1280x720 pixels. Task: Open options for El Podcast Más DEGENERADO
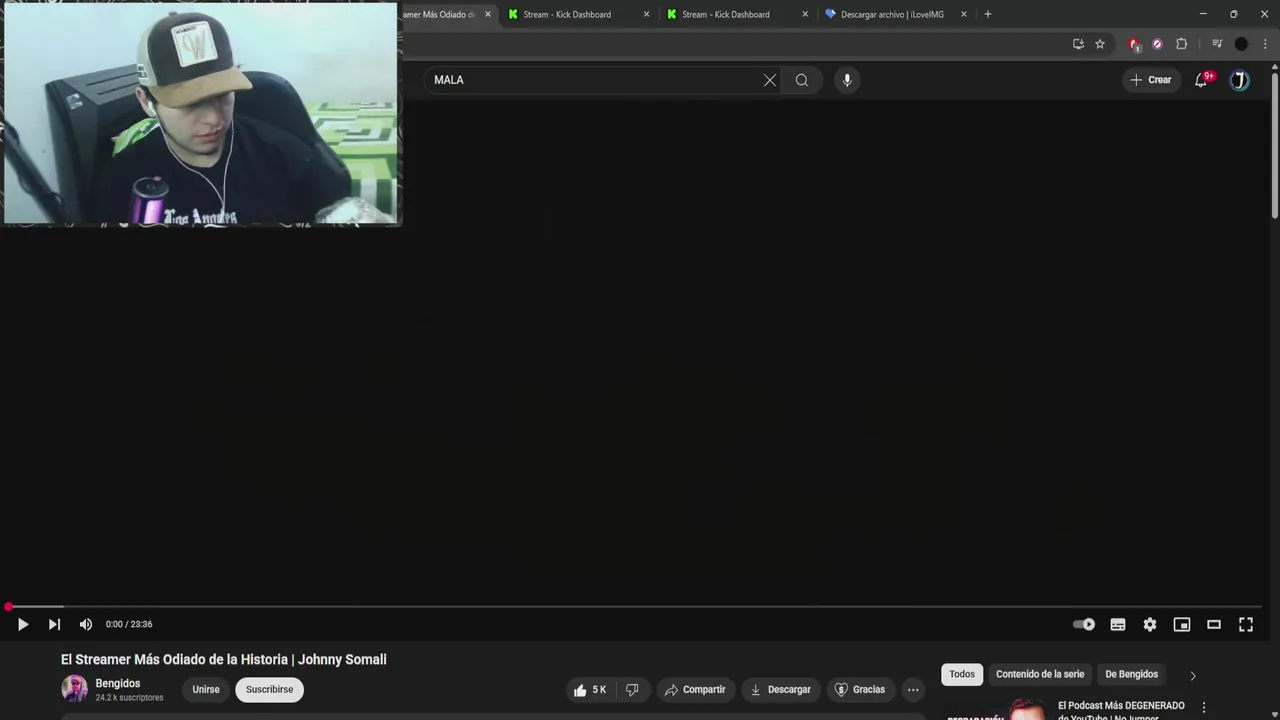pyautogui.click(x=1204, y=707)
